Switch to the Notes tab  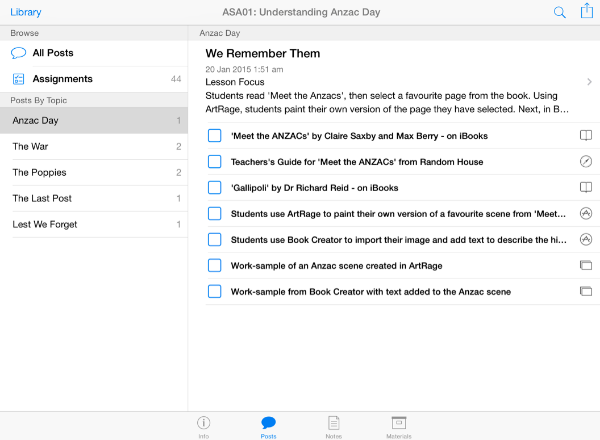point(333,427)
